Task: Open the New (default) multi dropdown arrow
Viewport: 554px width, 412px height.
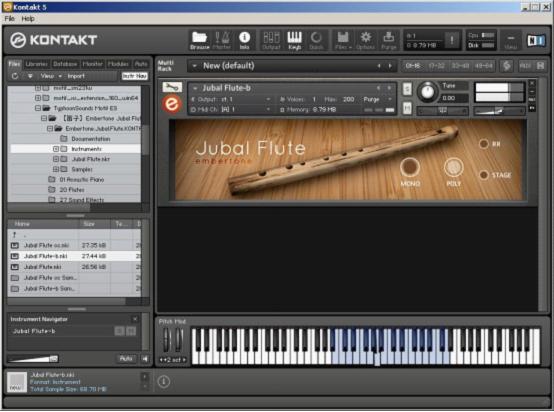Action: pyautogui.click(x=194, y=66)
